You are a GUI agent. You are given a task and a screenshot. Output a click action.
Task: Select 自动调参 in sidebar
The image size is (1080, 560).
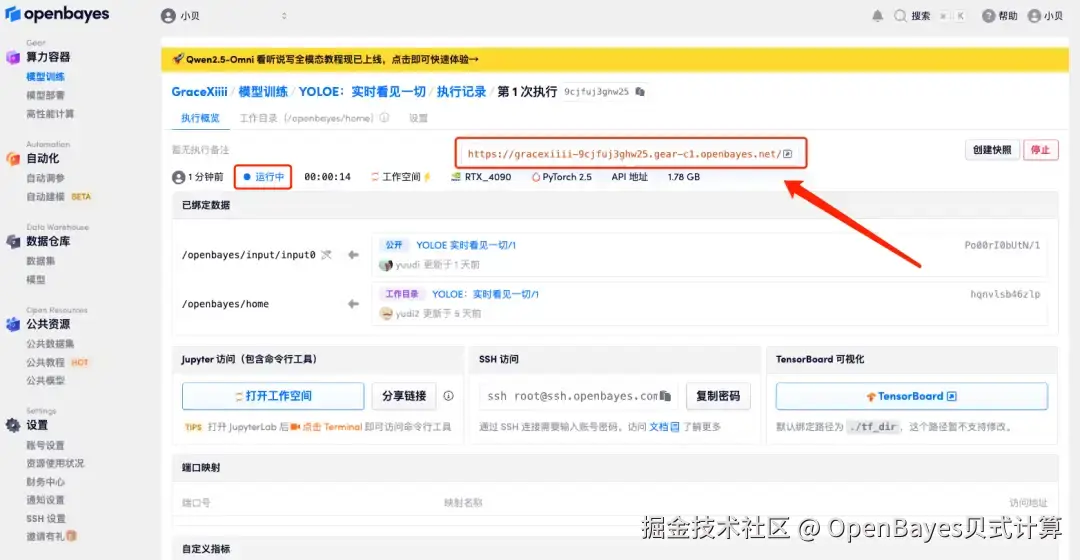(x=45, y=178)
